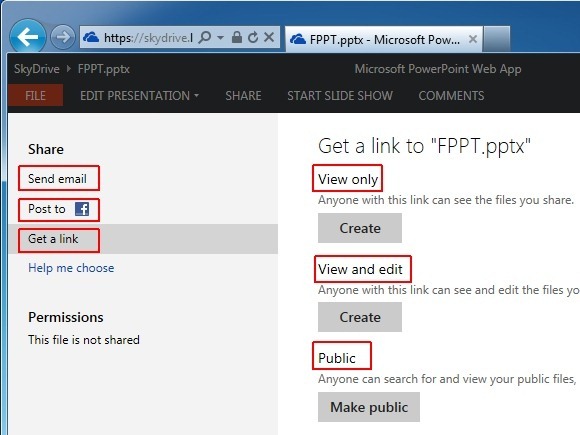Select the FPPT.pptx browser tab

[384, 39]
